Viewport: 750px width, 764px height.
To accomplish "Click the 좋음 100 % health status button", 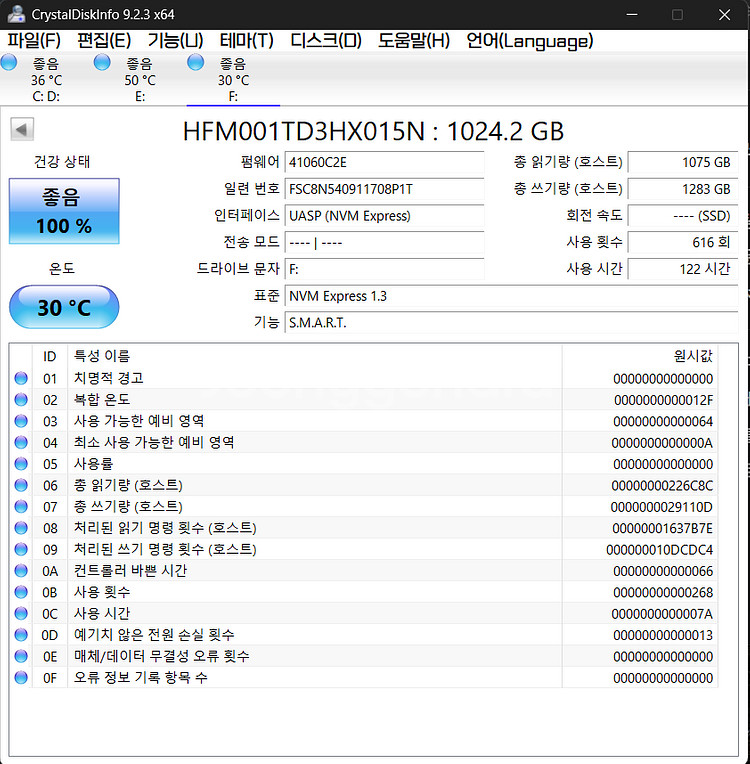I will (x=64, y=211).
